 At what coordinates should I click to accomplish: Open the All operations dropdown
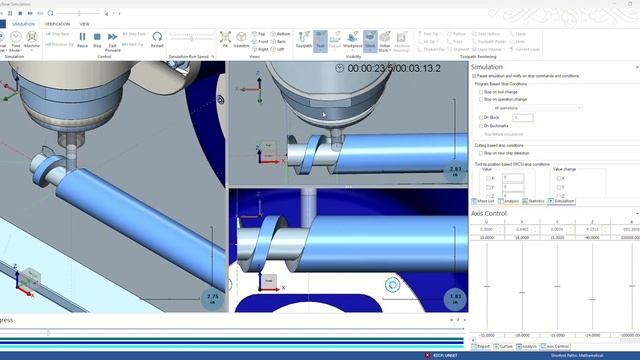tap(537, 108)
